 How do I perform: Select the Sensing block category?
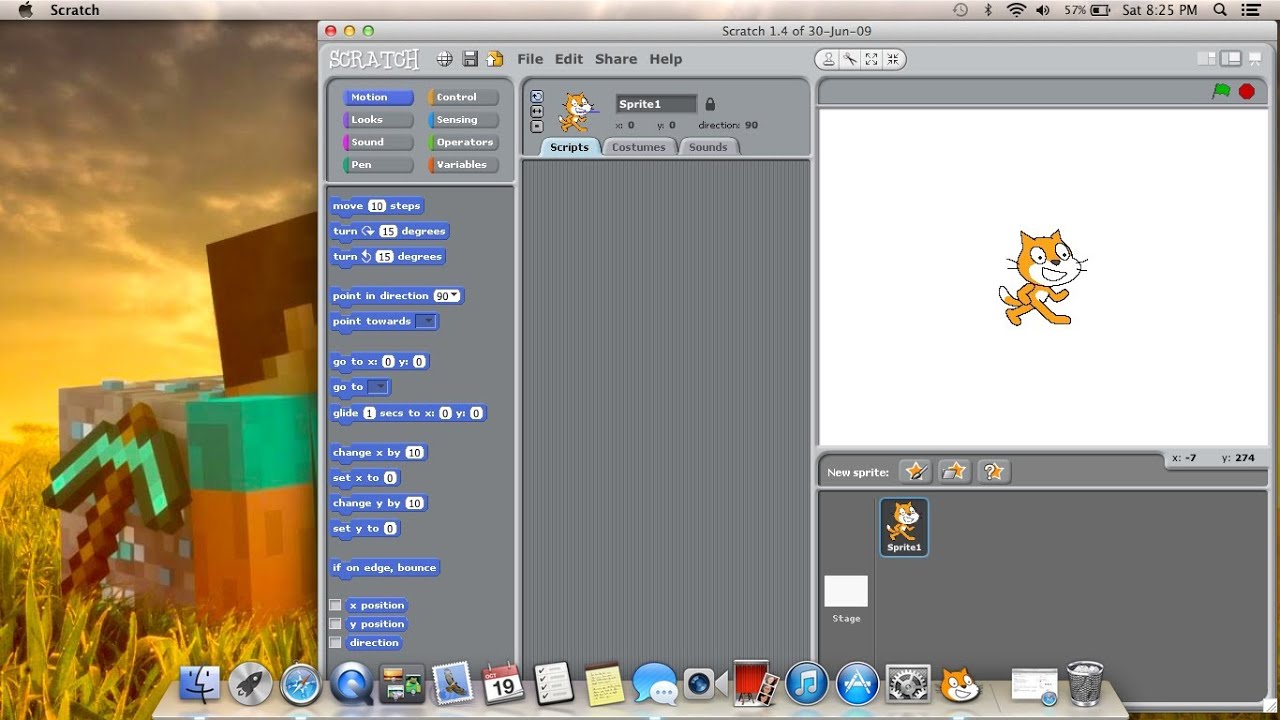pyautogui.click(x=463, y=120)
